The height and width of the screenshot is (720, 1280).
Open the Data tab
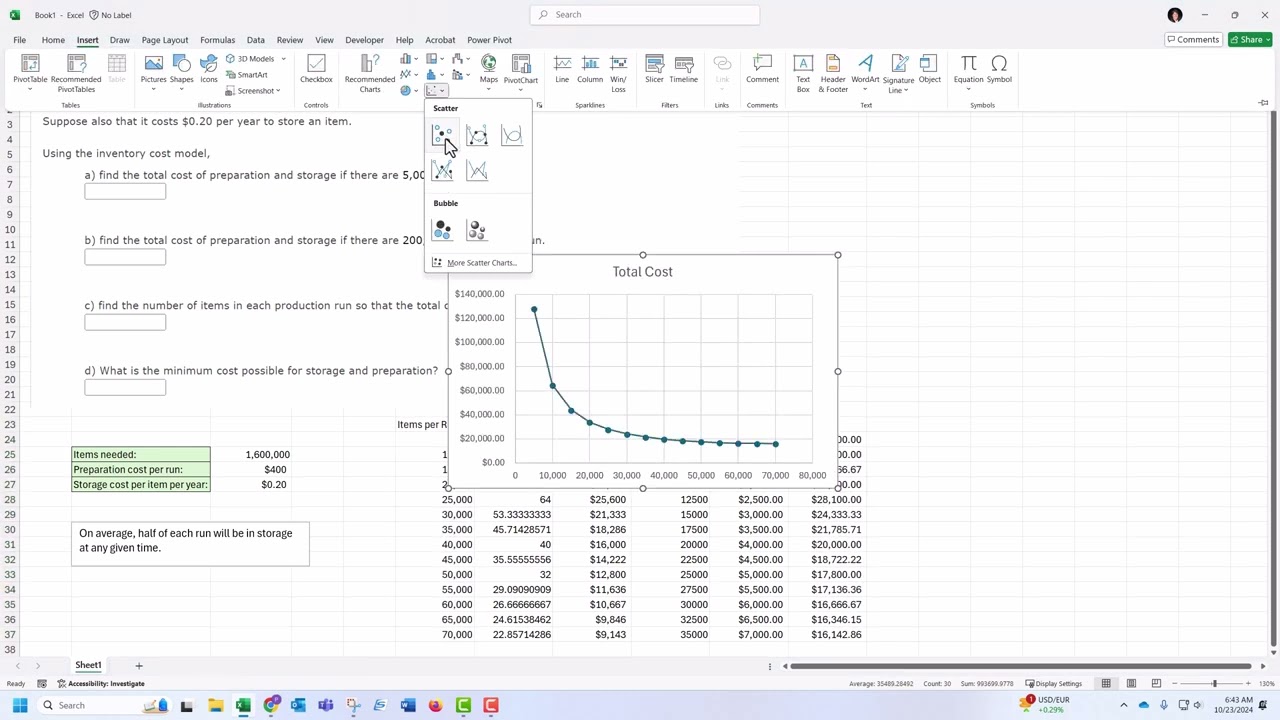coord(256,40)
